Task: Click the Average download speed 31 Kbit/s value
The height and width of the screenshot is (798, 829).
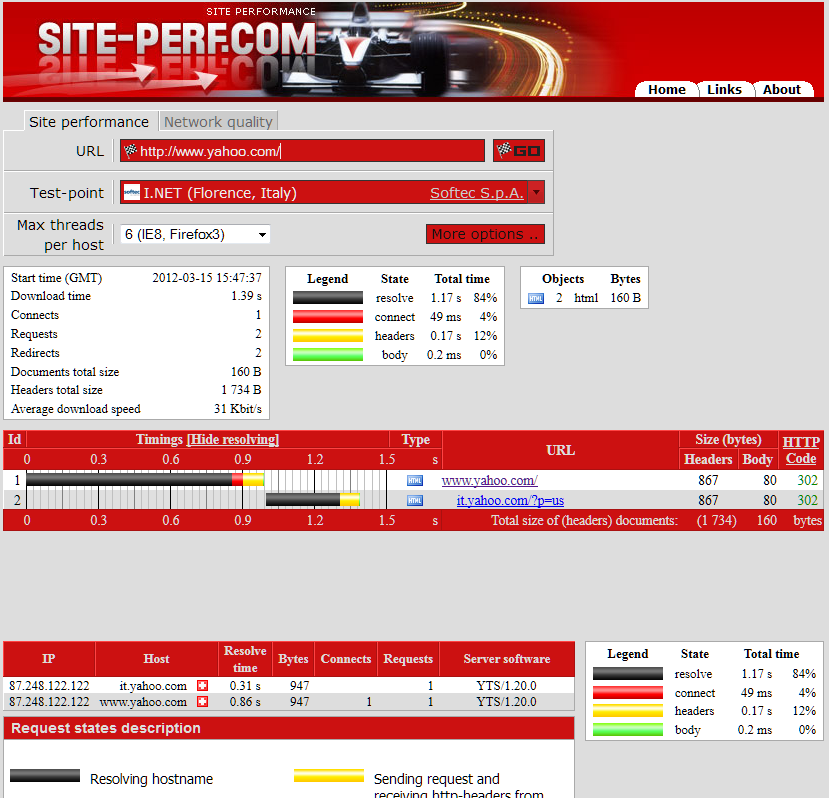Action: (x=238, y=409)
